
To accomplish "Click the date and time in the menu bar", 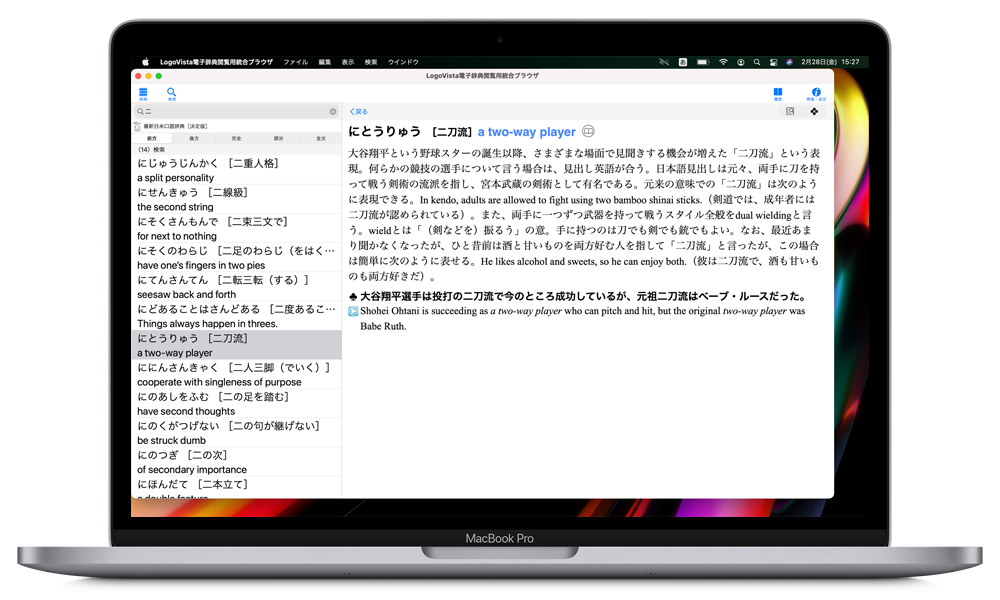I will coord(830,62).
